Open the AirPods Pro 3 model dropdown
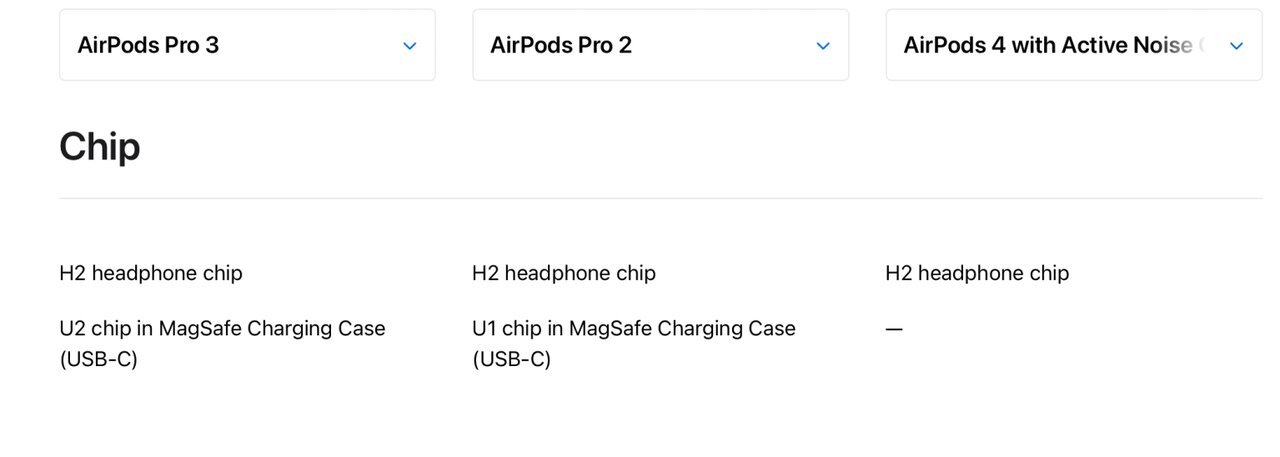Image resolution: width=1280 pixels, height=457 pixels. pyautogui.click(x=247, y=45)
